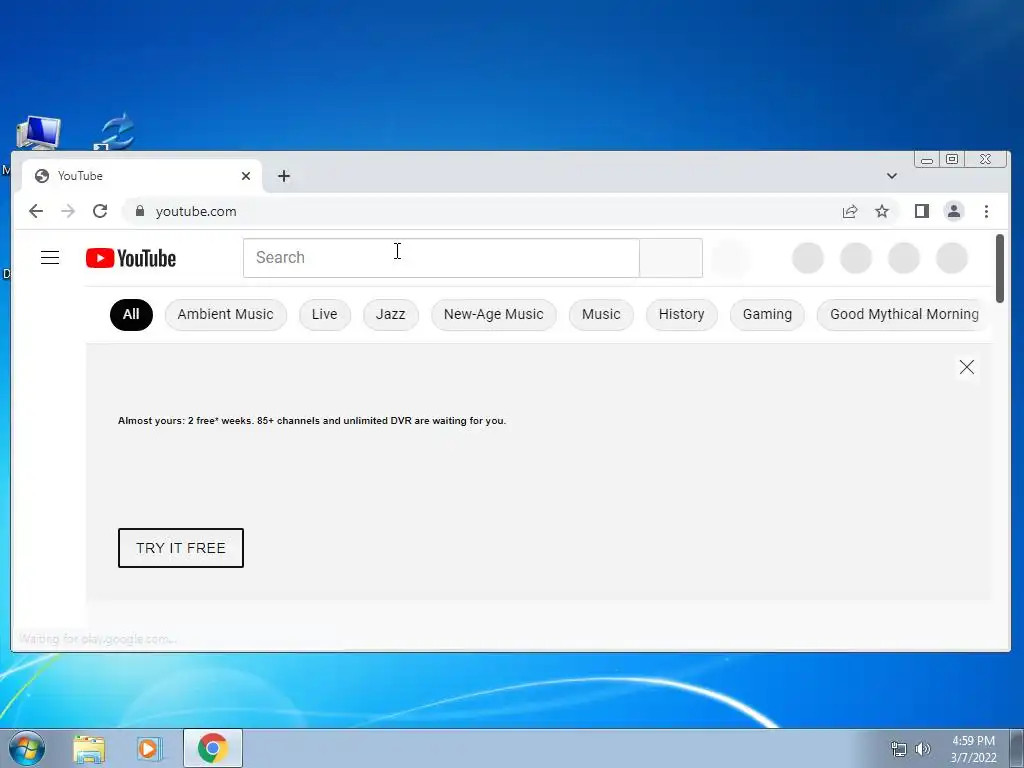
Task: Open the Windows Start menu
Action: tap(27, 748)
